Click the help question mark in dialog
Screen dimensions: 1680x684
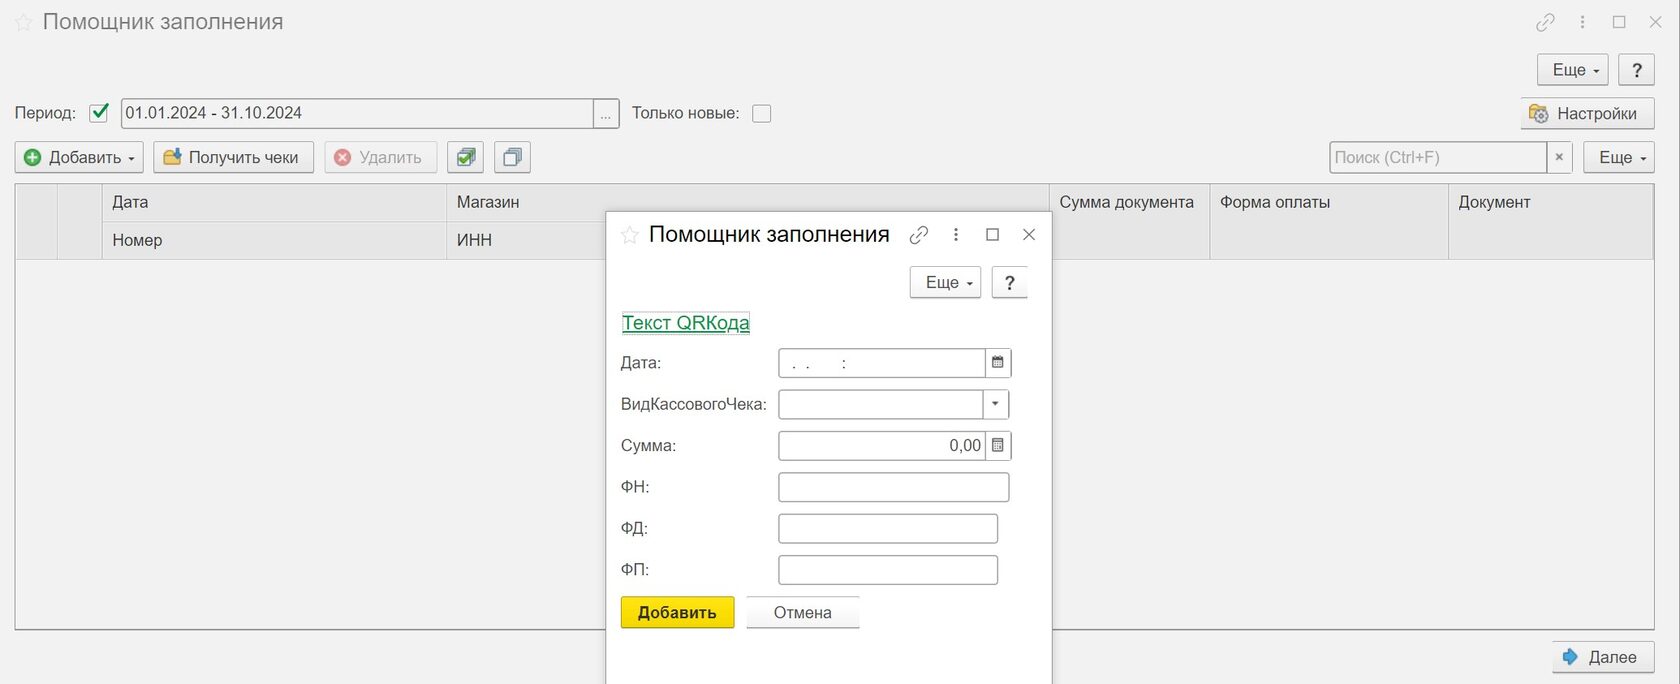1009,283
